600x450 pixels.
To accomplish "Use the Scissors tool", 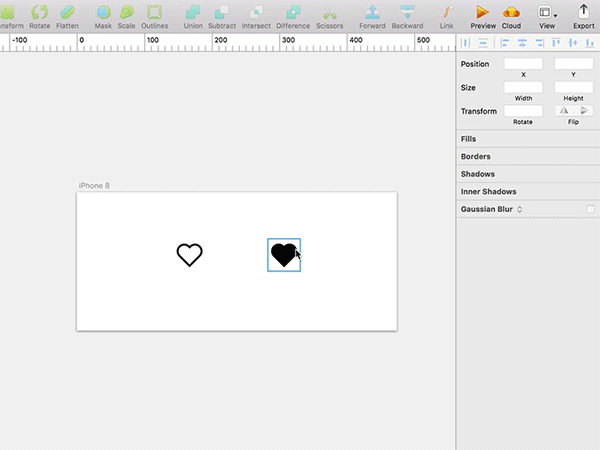I will coord(329,17).
